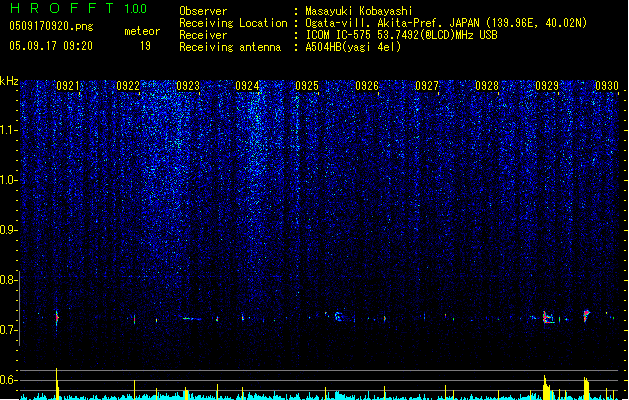Click the Receiver label
This screenshot has width=629, height=400.
[203, 35]
